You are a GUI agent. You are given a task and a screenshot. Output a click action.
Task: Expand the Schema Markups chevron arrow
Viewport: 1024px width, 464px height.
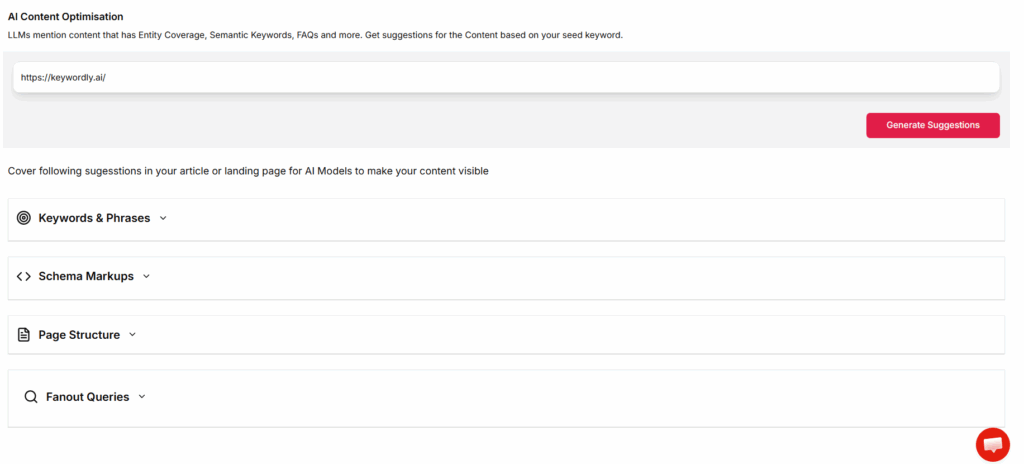click(146, 277)
